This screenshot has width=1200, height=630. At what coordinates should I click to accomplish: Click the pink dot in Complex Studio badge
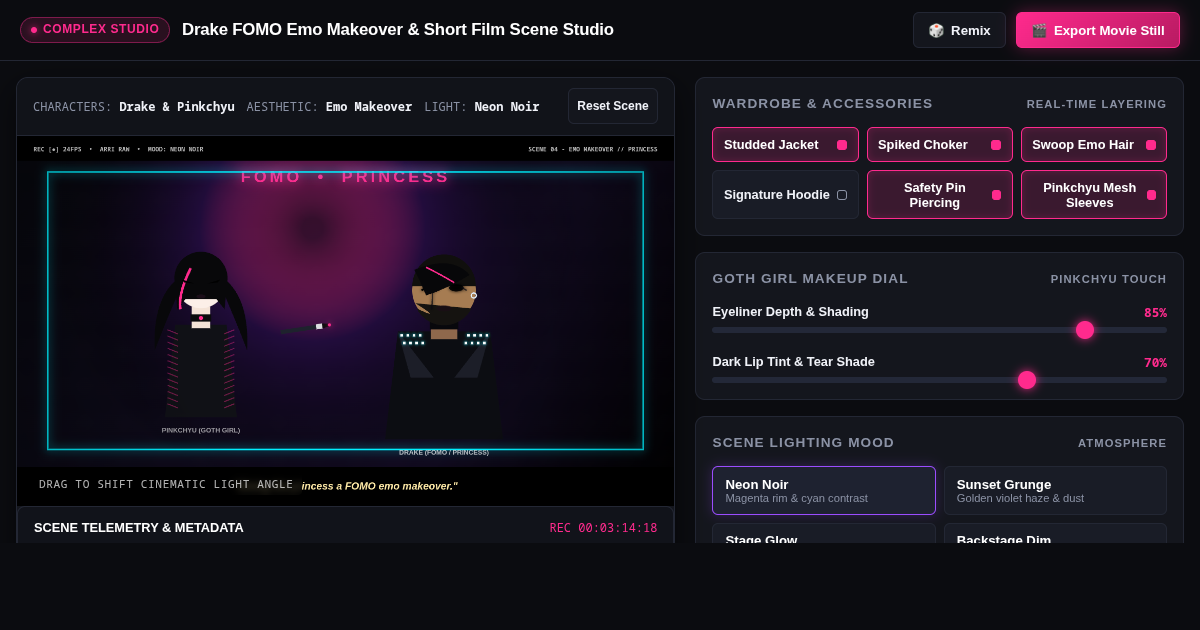click(x=34, y=30)
